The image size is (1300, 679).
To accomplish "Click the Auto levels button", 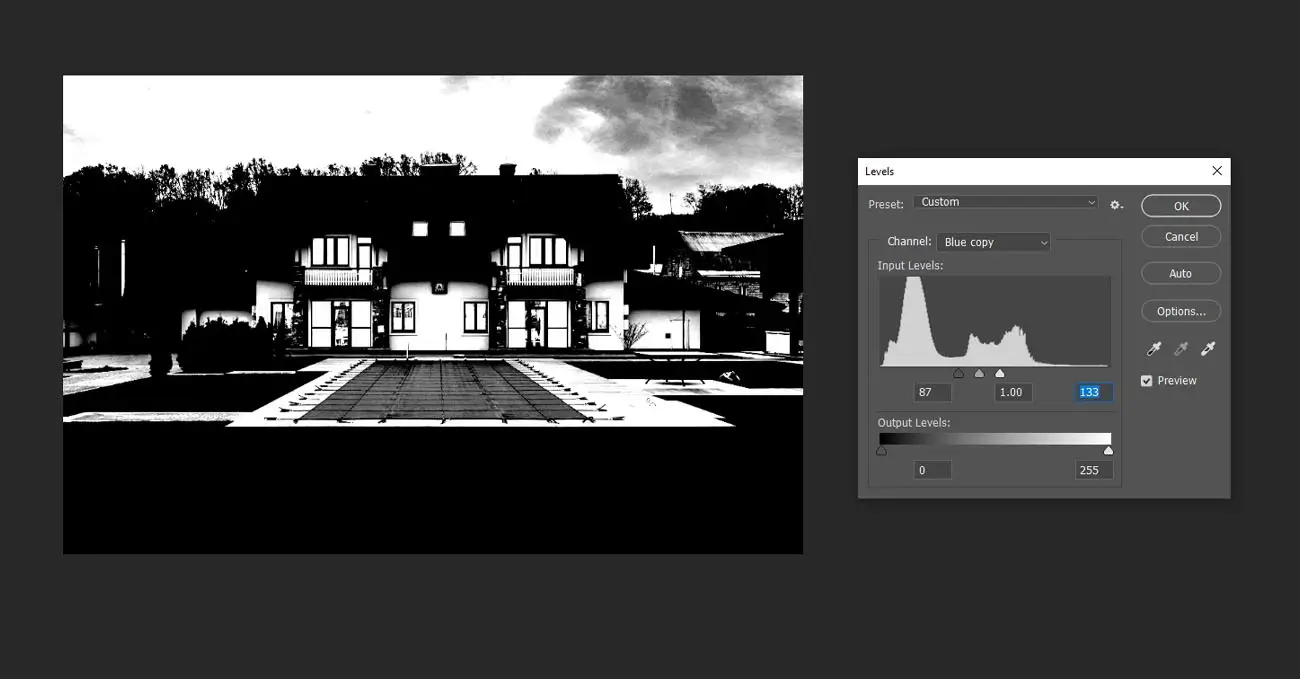I will (x=1181, y=274).
